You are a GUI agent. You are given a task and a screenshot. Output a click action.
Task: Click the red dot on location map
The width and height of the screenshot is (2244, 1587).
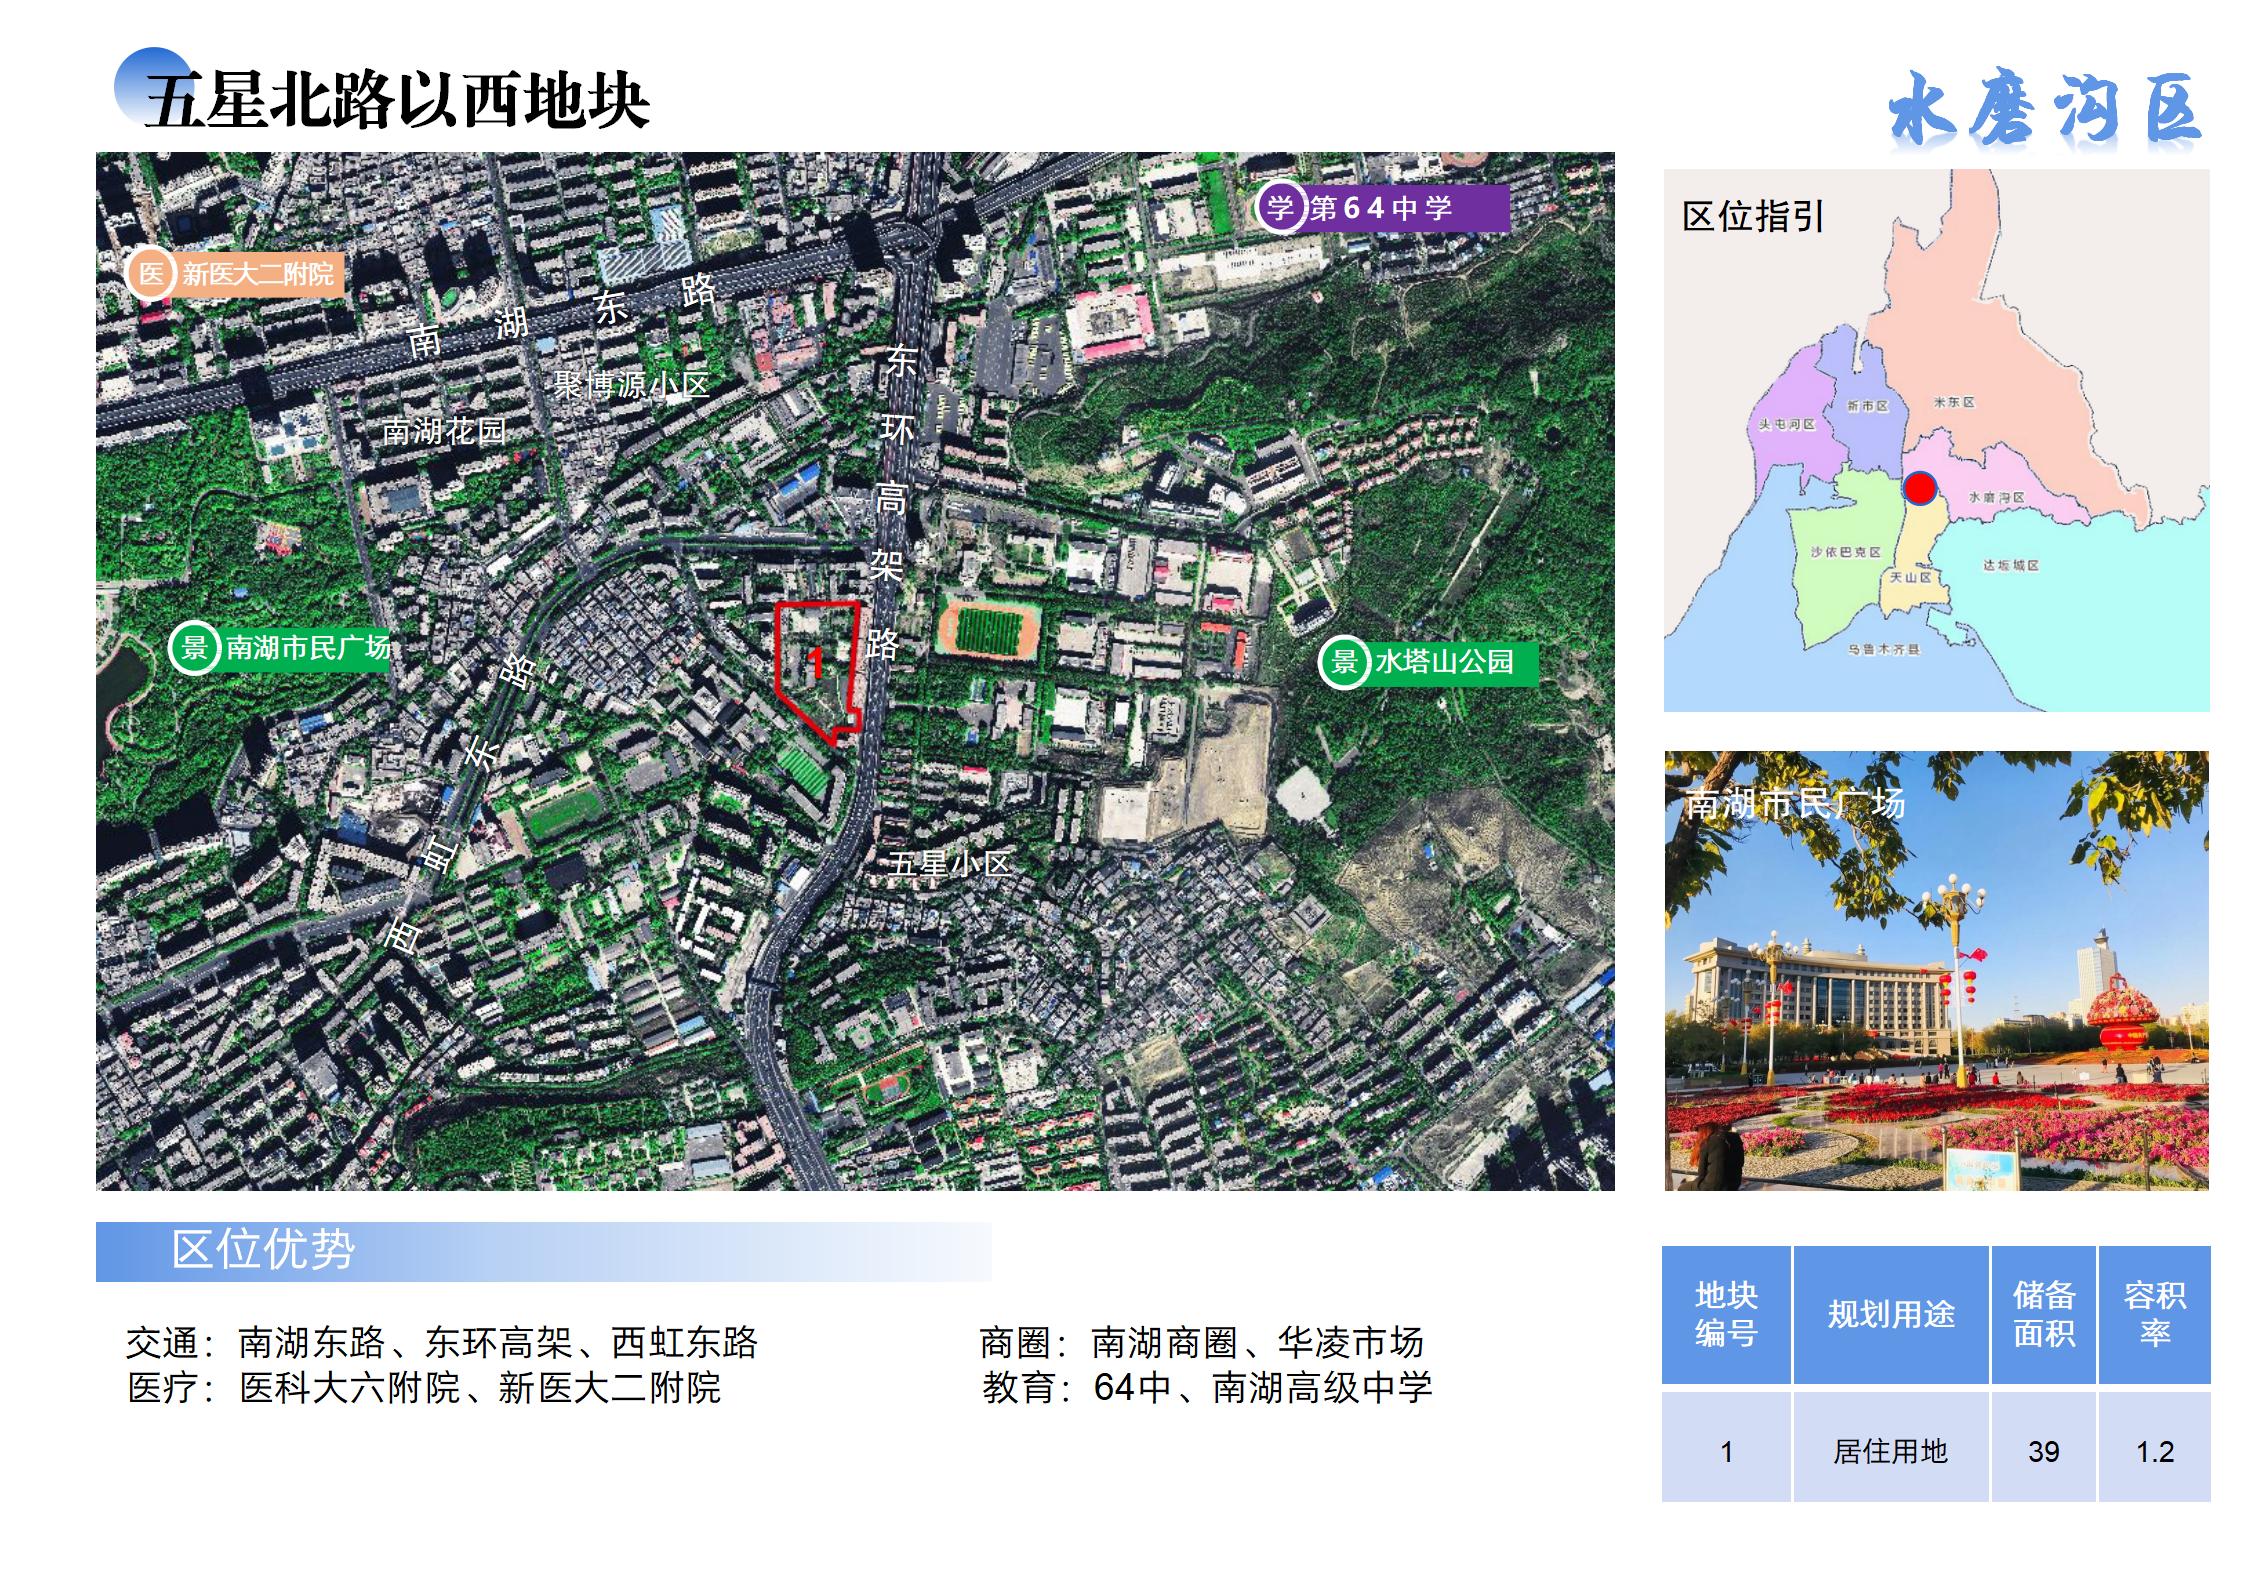[1919, 488]
